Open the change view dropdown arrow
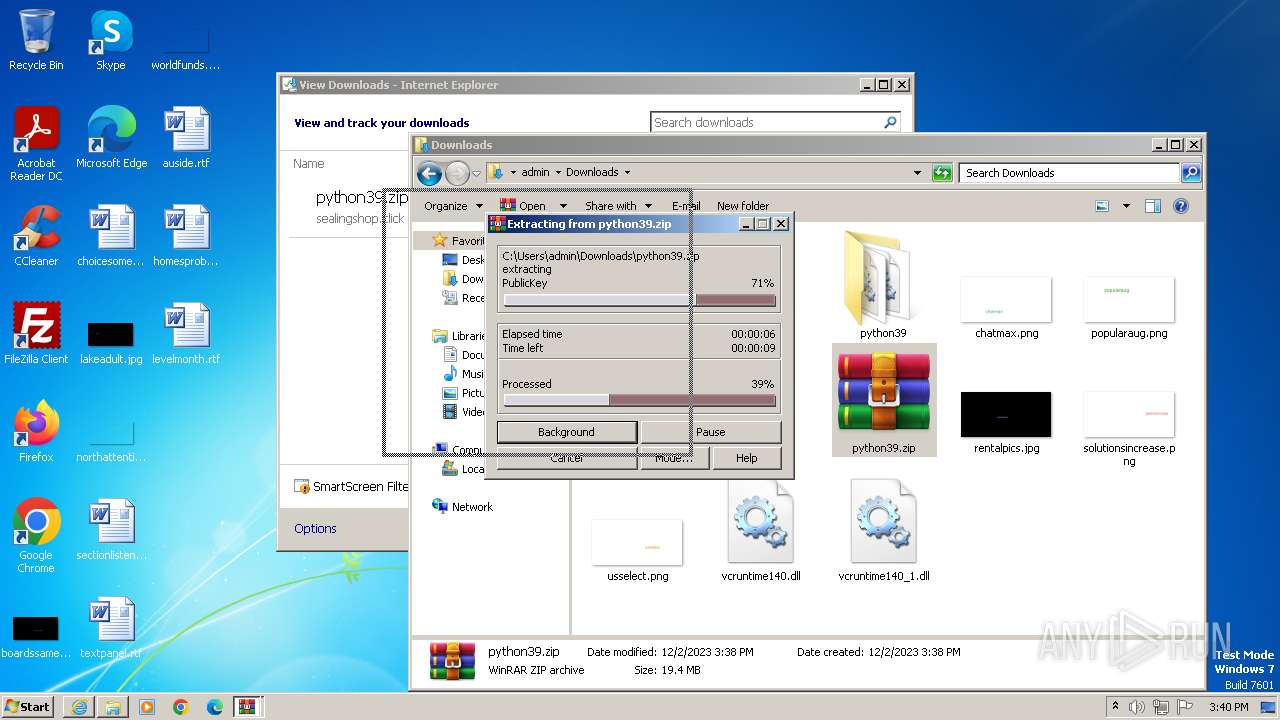Viewport: 1280px width, 720px height. 1126,206
